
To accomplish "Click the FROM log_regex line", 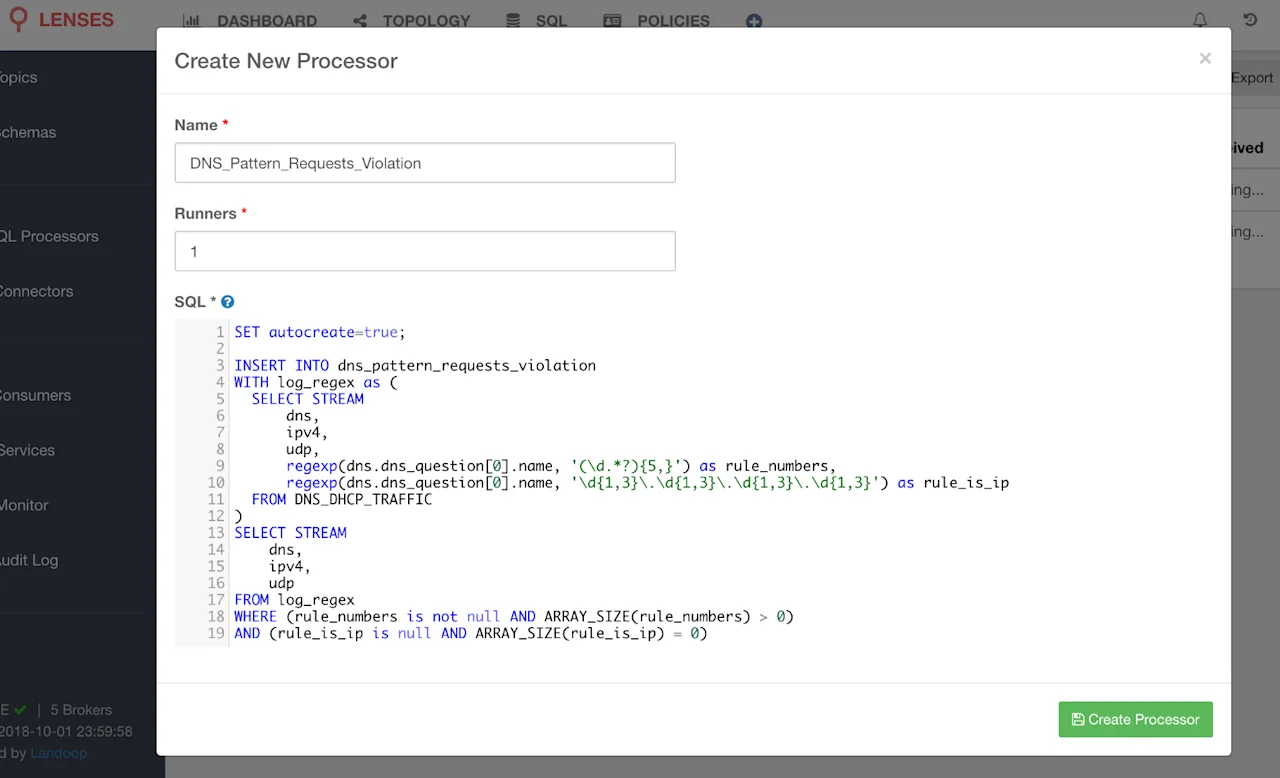I will (294, 600).
